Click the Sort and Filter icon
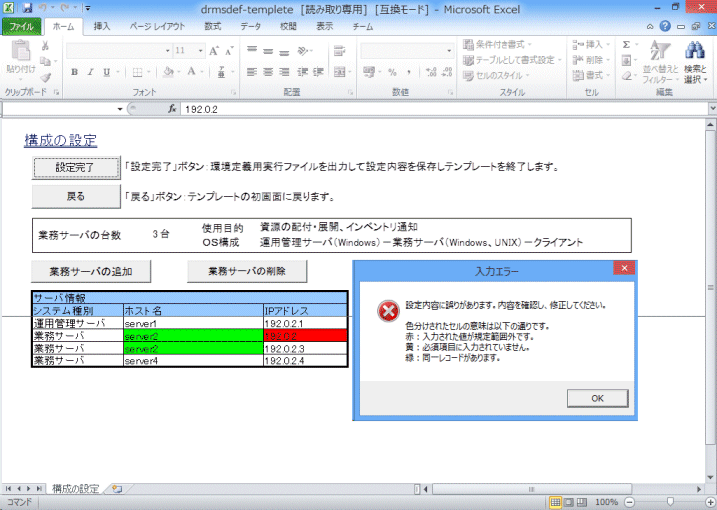The height and width of the screenshot is (510, 717). point(660,51)
